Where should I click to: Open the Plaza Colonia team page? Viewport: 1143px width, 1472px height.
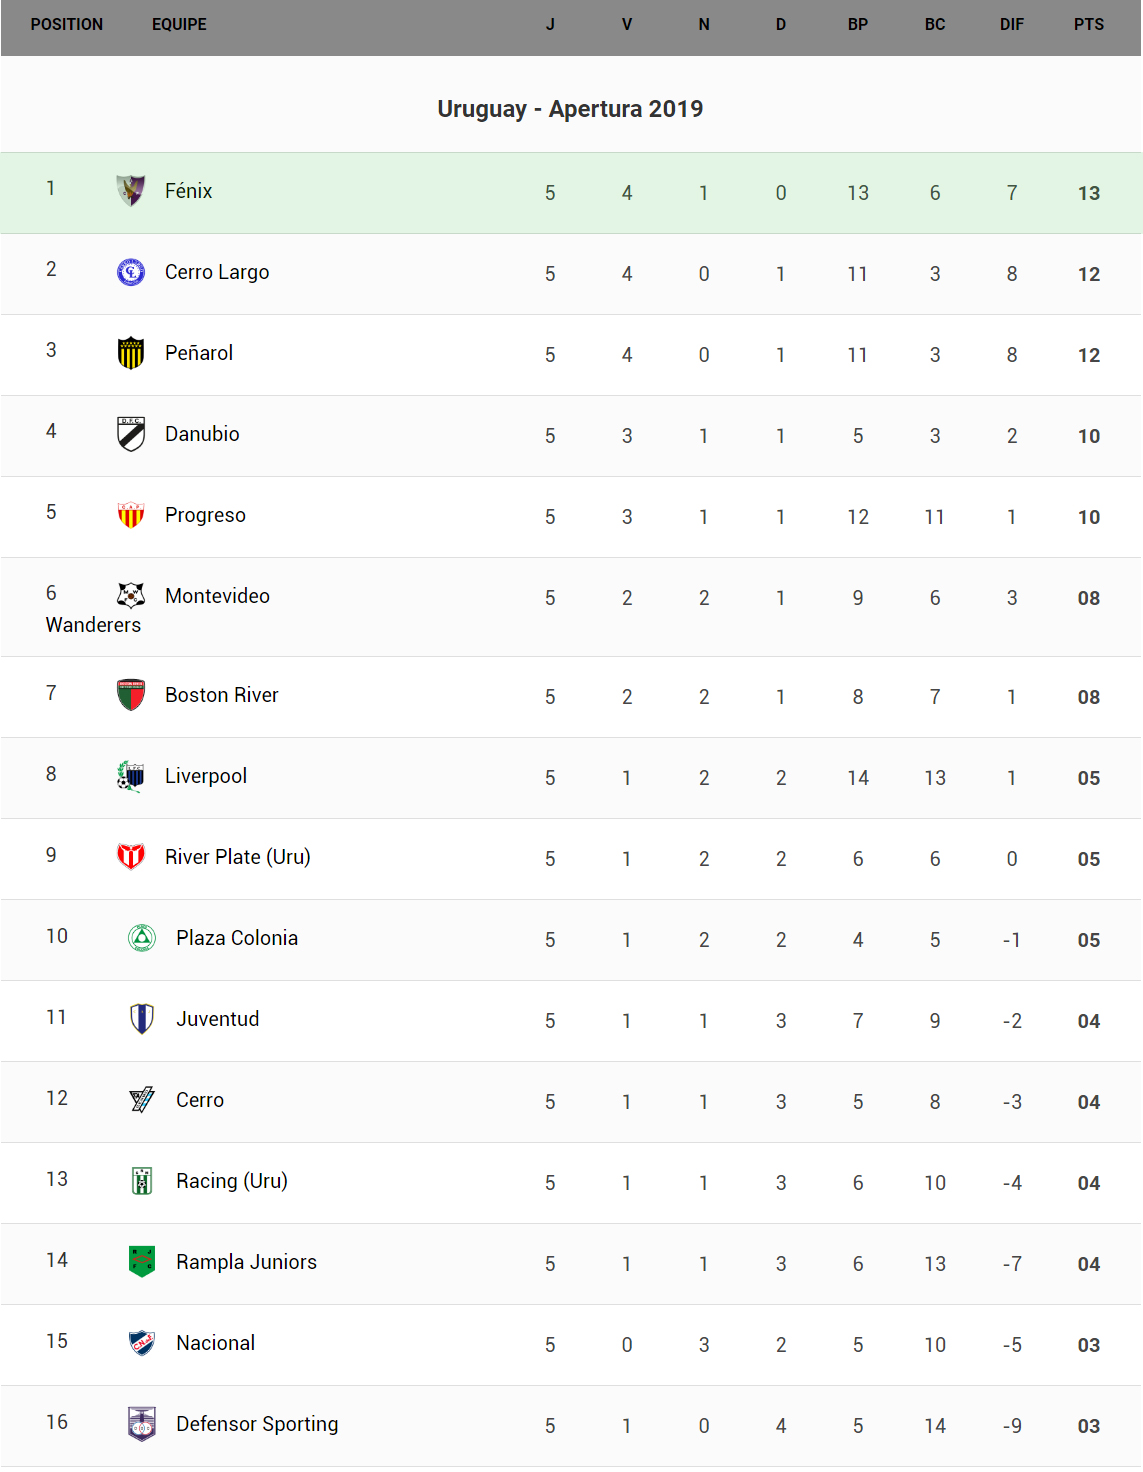237,938
